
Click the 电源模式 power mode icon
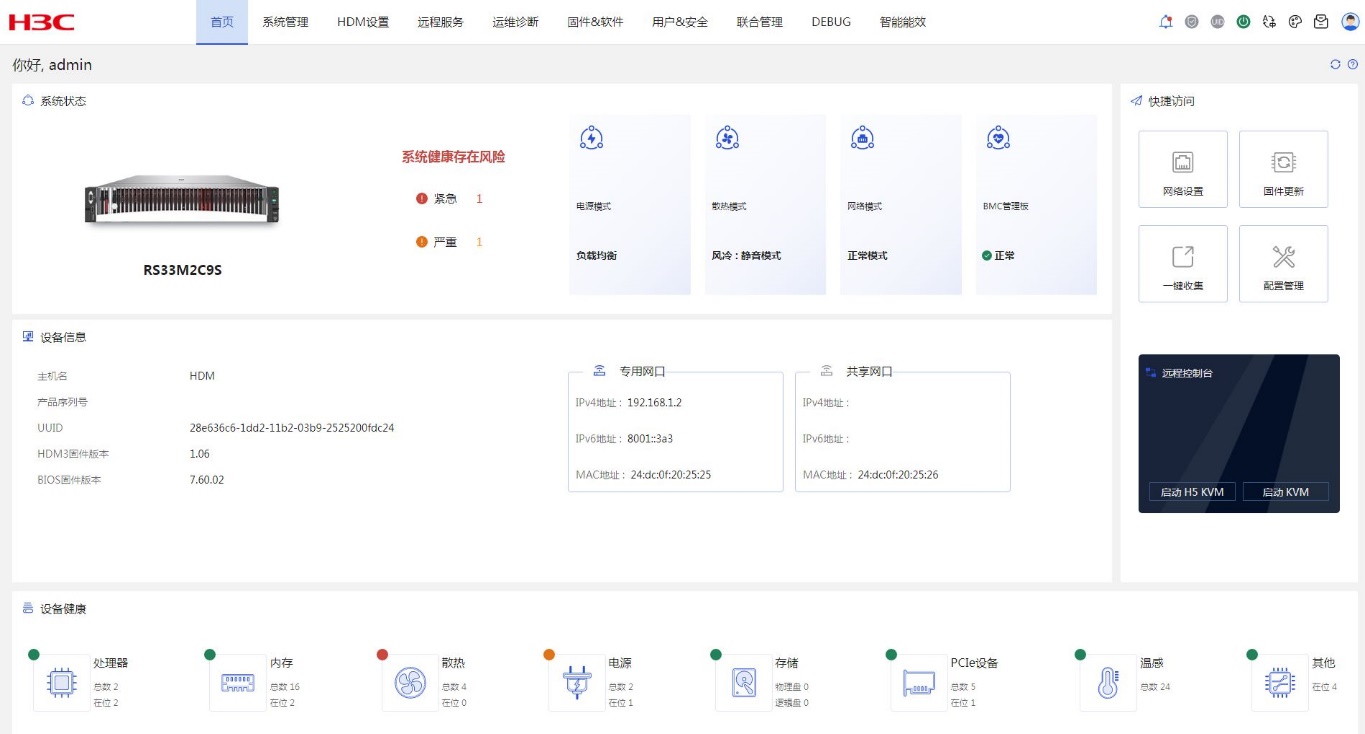tap(591, 138)
